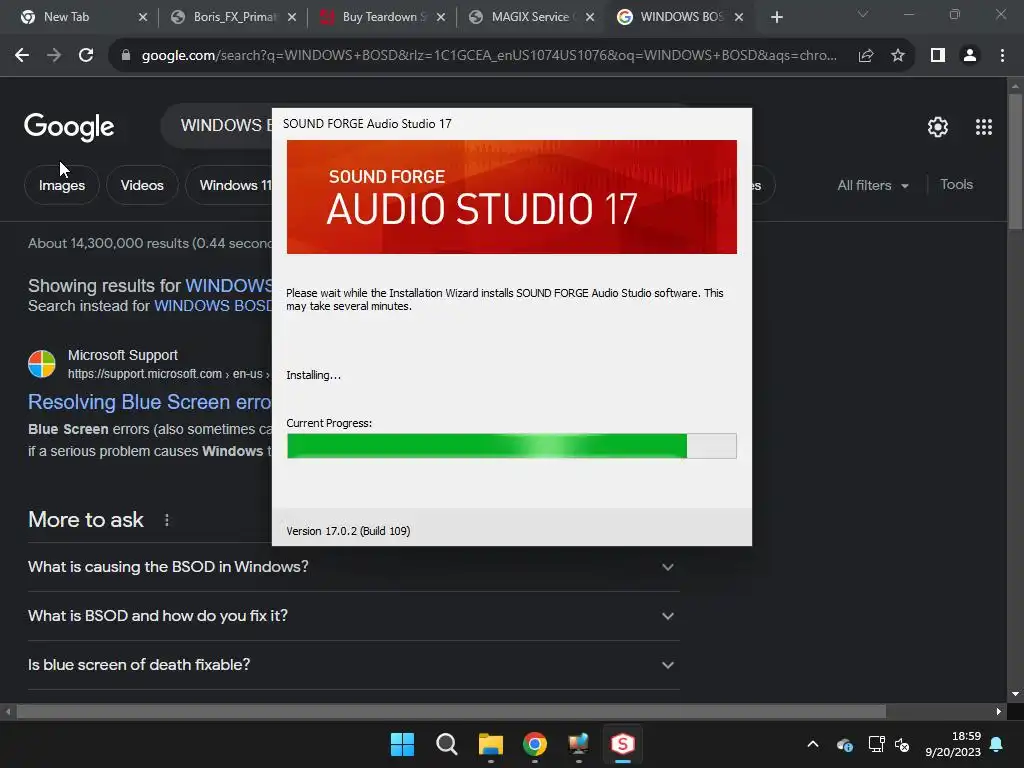Open the Chrome profile avatar icon
The width and height of the screenshot is (1024, 768).
pos(970,56)
